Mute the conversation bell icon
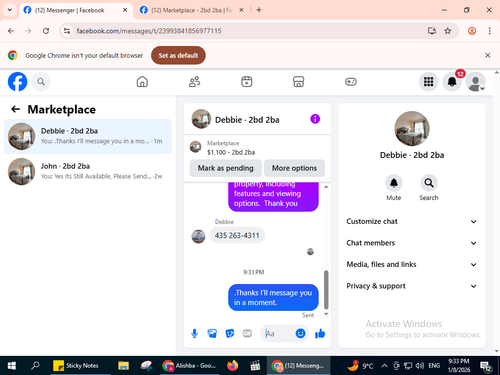Viewport: 500px width, 375px height. (394, 183)
